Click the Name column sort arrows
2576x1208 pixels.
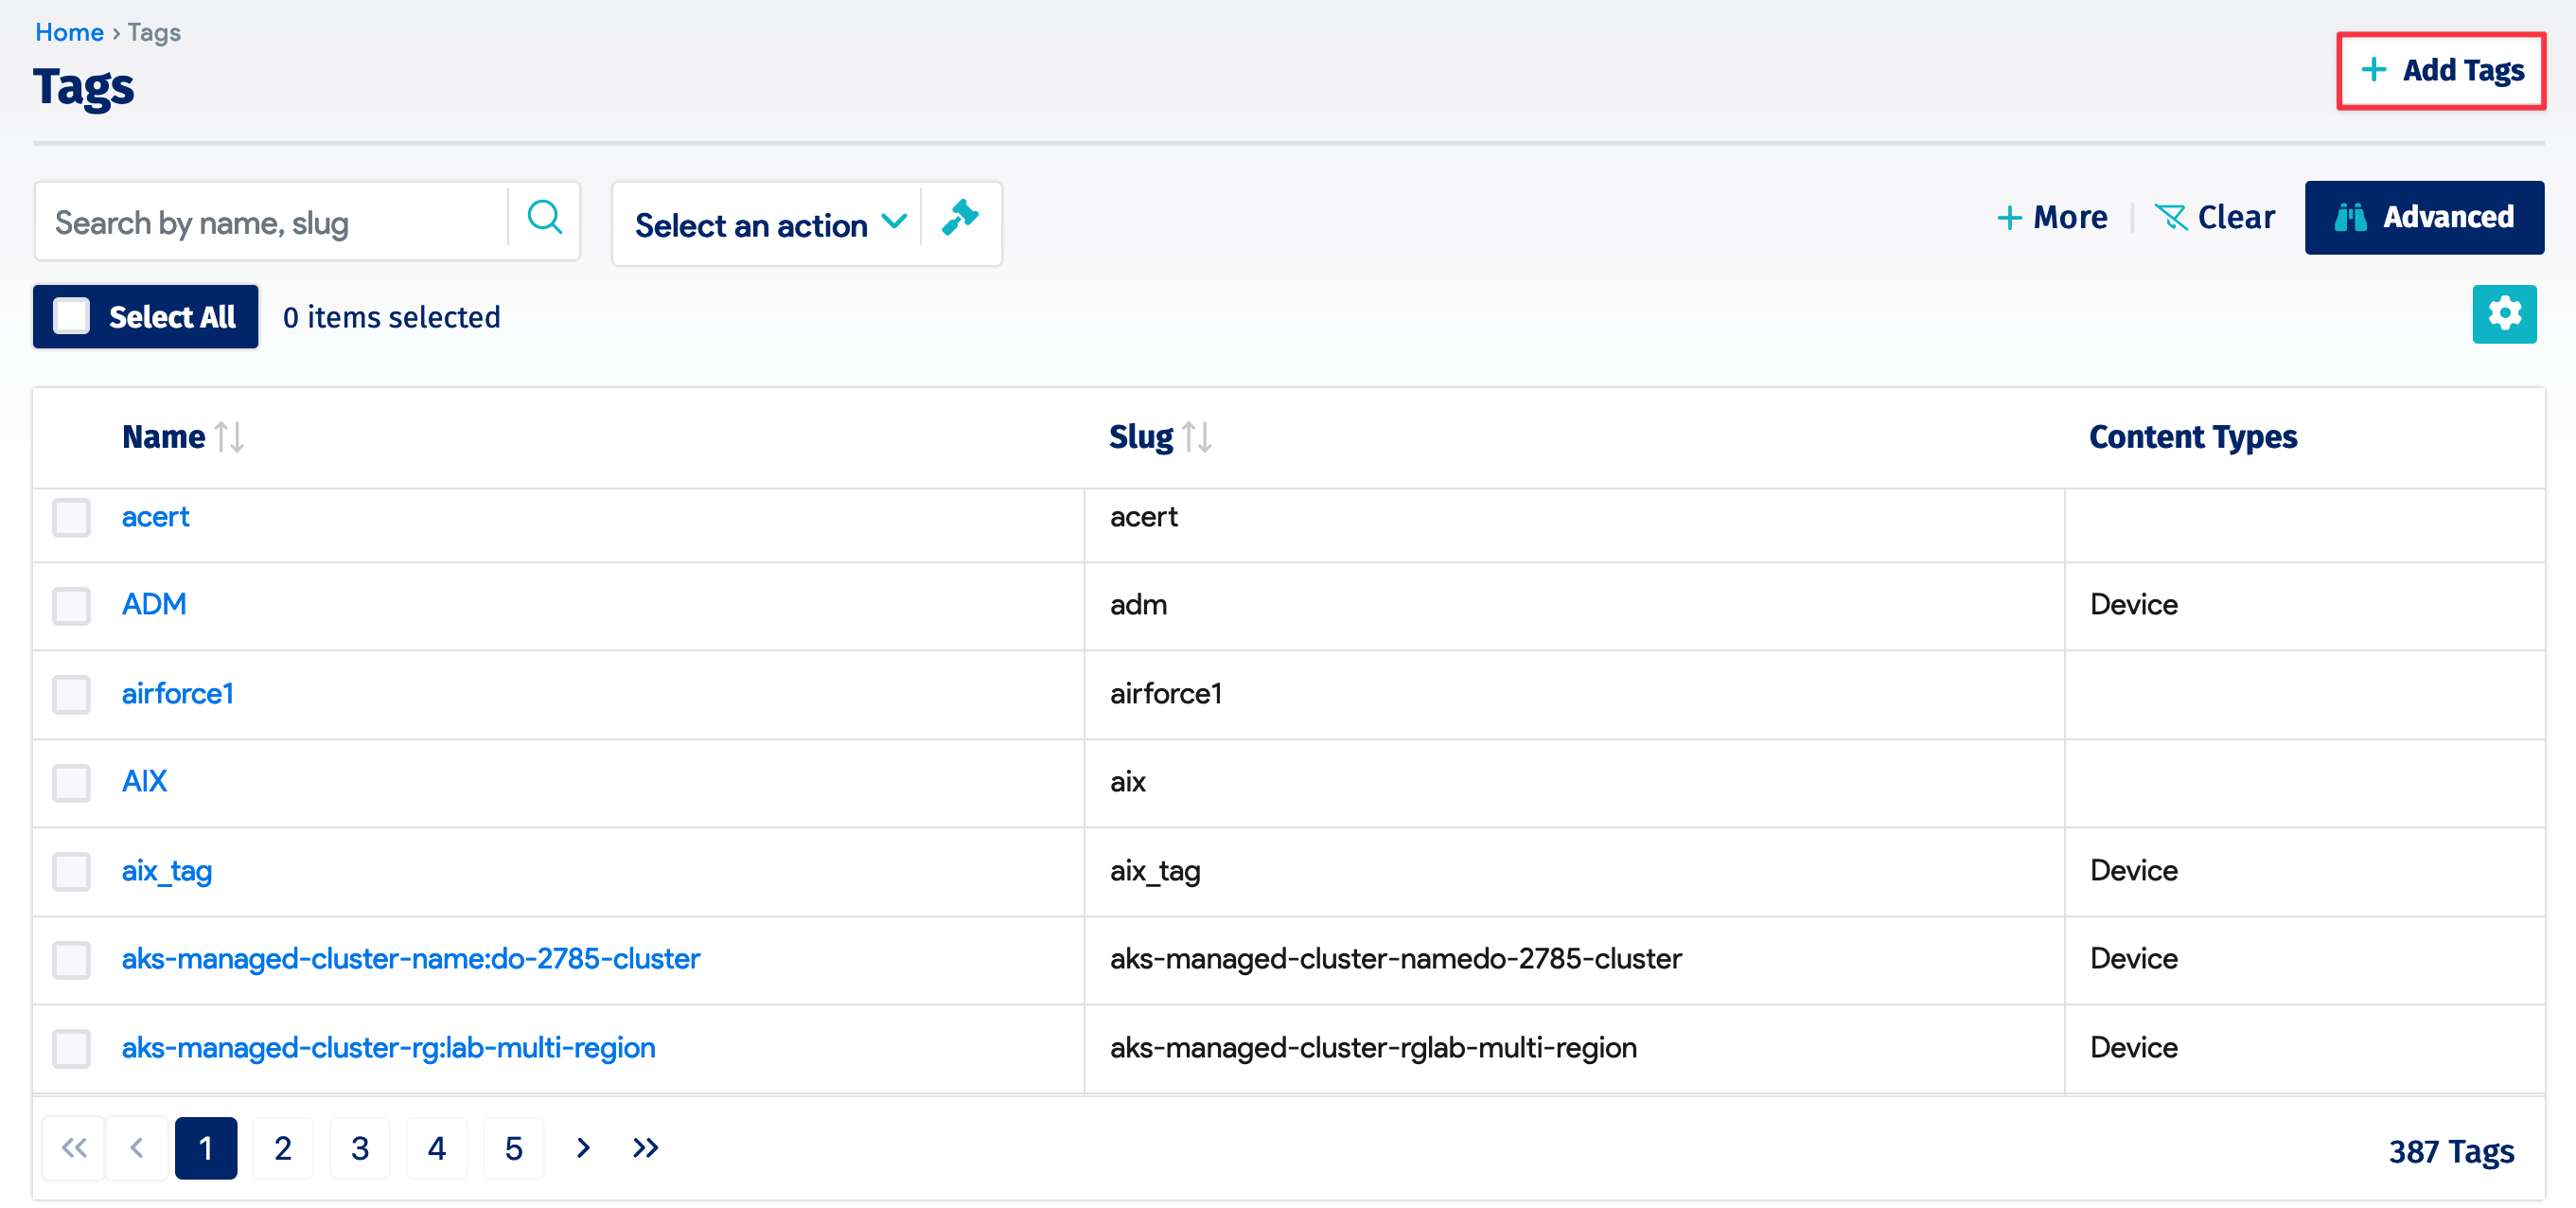(229, 437)
